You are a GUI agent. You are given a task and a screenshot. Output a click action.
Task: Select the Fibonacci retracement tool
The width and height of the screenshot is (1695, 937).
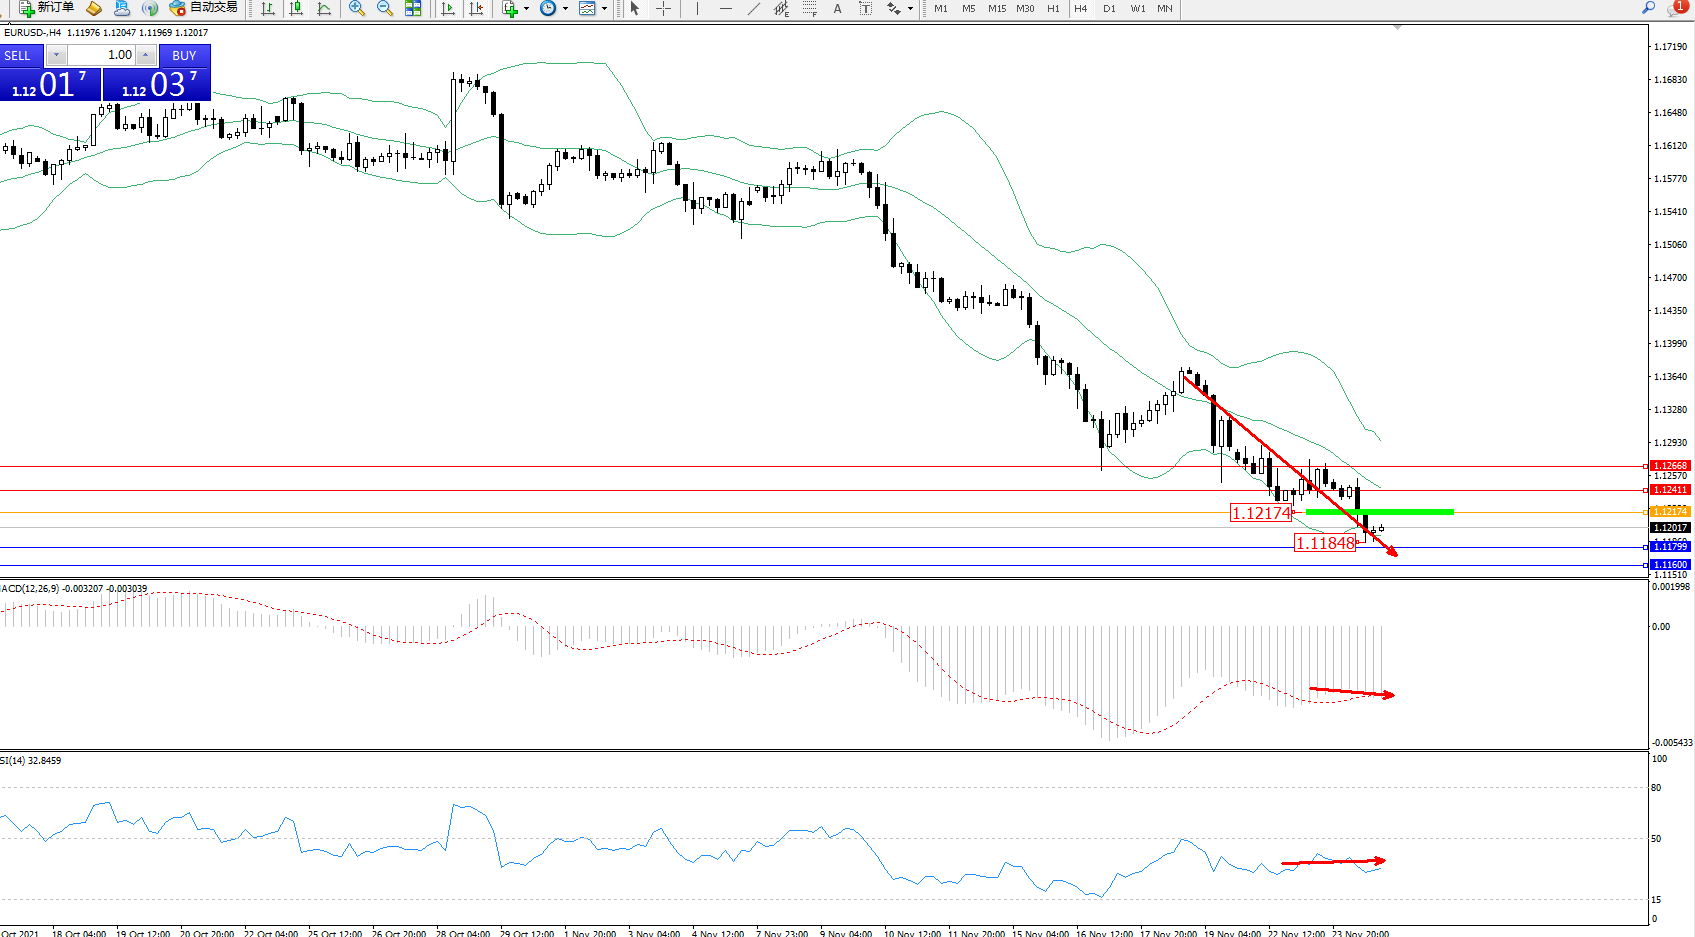(x=810, y=9)
